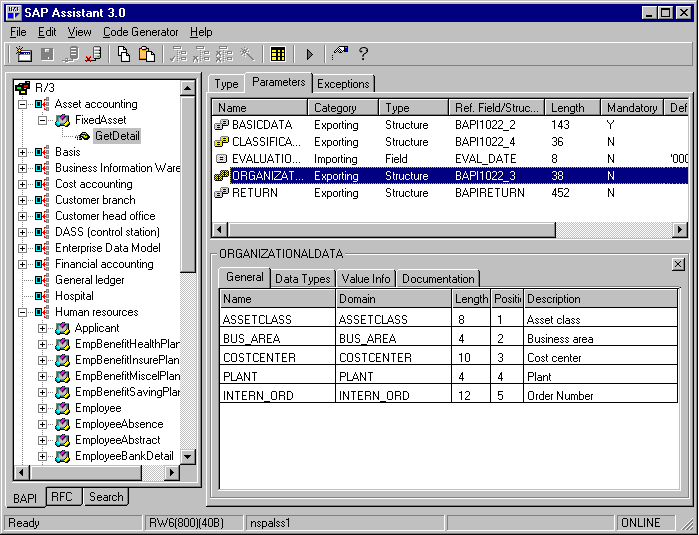Screen dimensions: 699x535
Task: Open the Data Types tab
Action: tap(302, 279)
